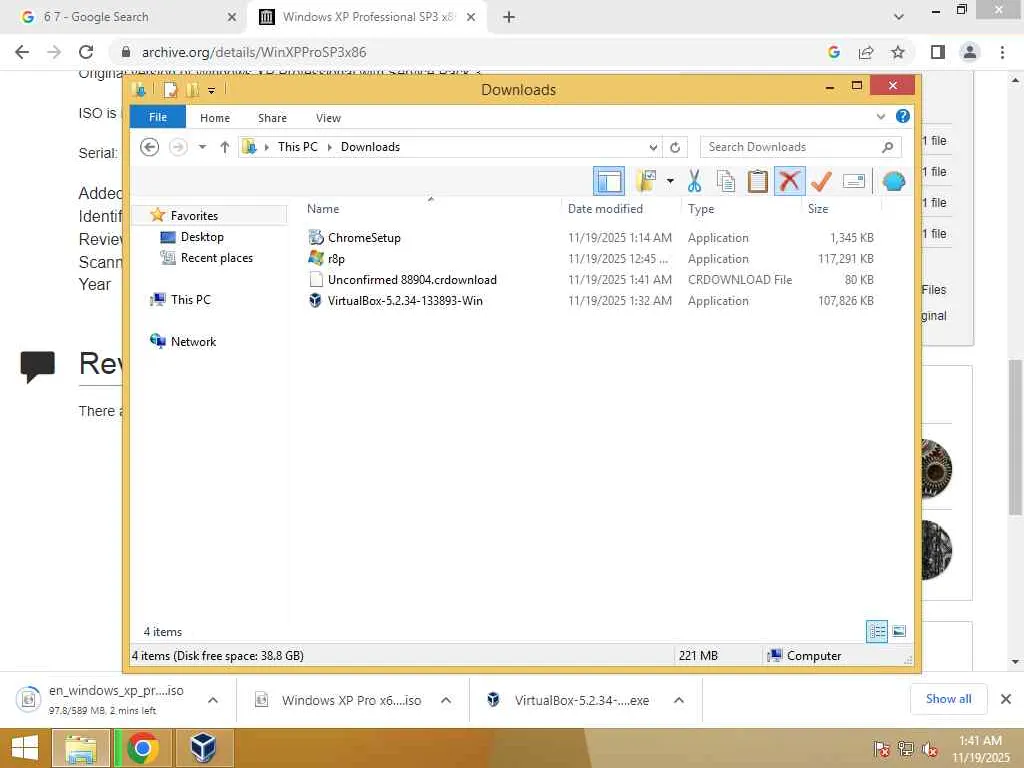Sort files by Date modified column
Viewport: 1024px width, 768px height.
(605, 209)
